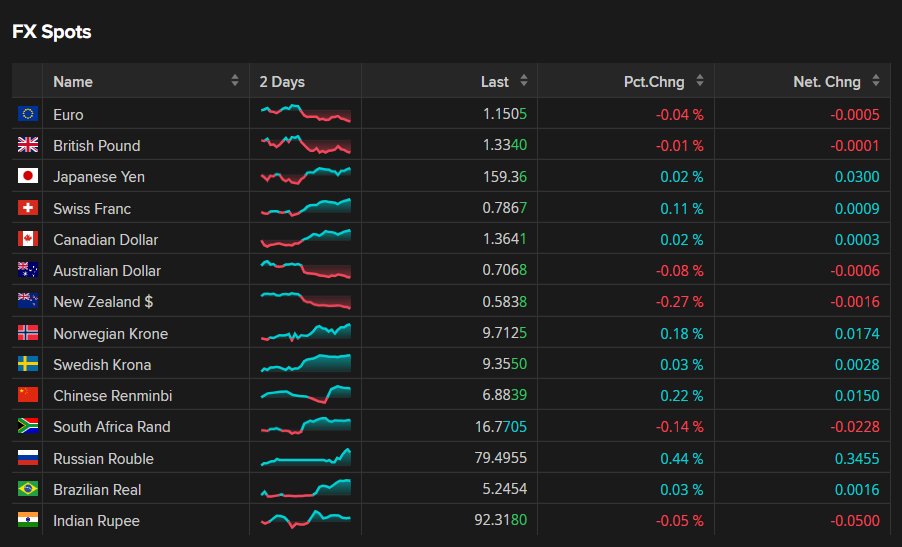Select the Japanese Yen flag icon
The width and height of the screenshot is (902, 547).
pyautogui.click(x=28, y=176)
